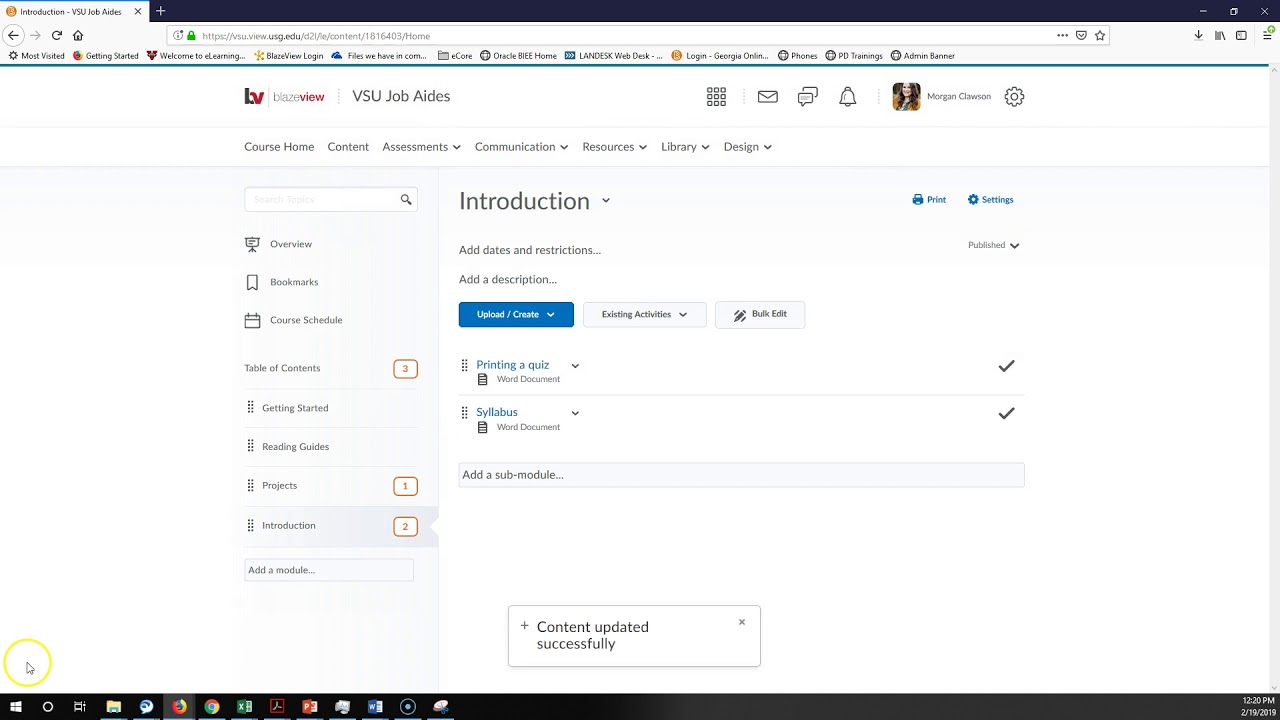Viewport: 1280px width, 720px height.
Task: Open File Explorer from the taskbar
Action: coord(113,706)
